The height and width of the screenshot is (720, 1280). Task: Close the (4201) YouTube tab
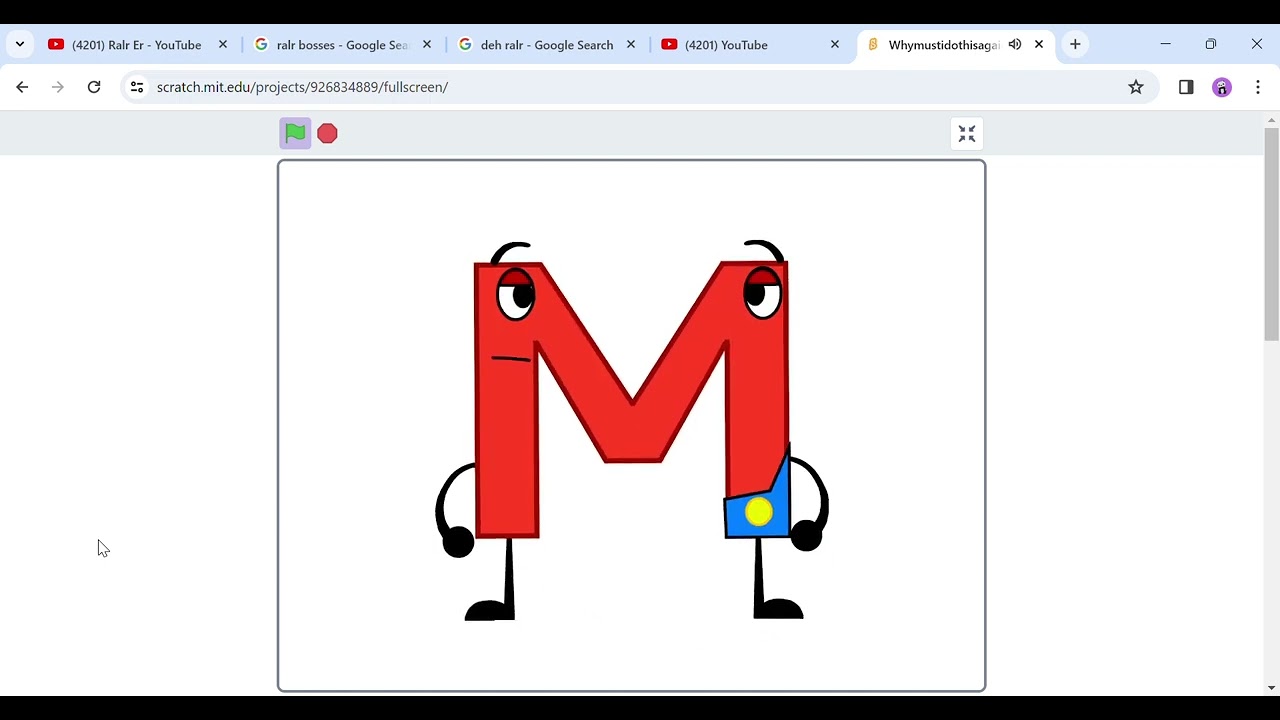(x=835, y=45)
